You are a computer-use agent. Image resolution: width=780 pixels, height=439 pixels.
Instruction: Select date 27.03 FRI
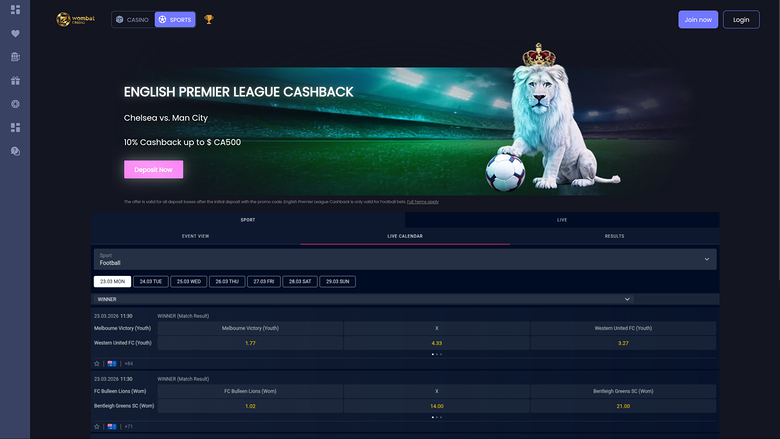click(x=264, y=281)
